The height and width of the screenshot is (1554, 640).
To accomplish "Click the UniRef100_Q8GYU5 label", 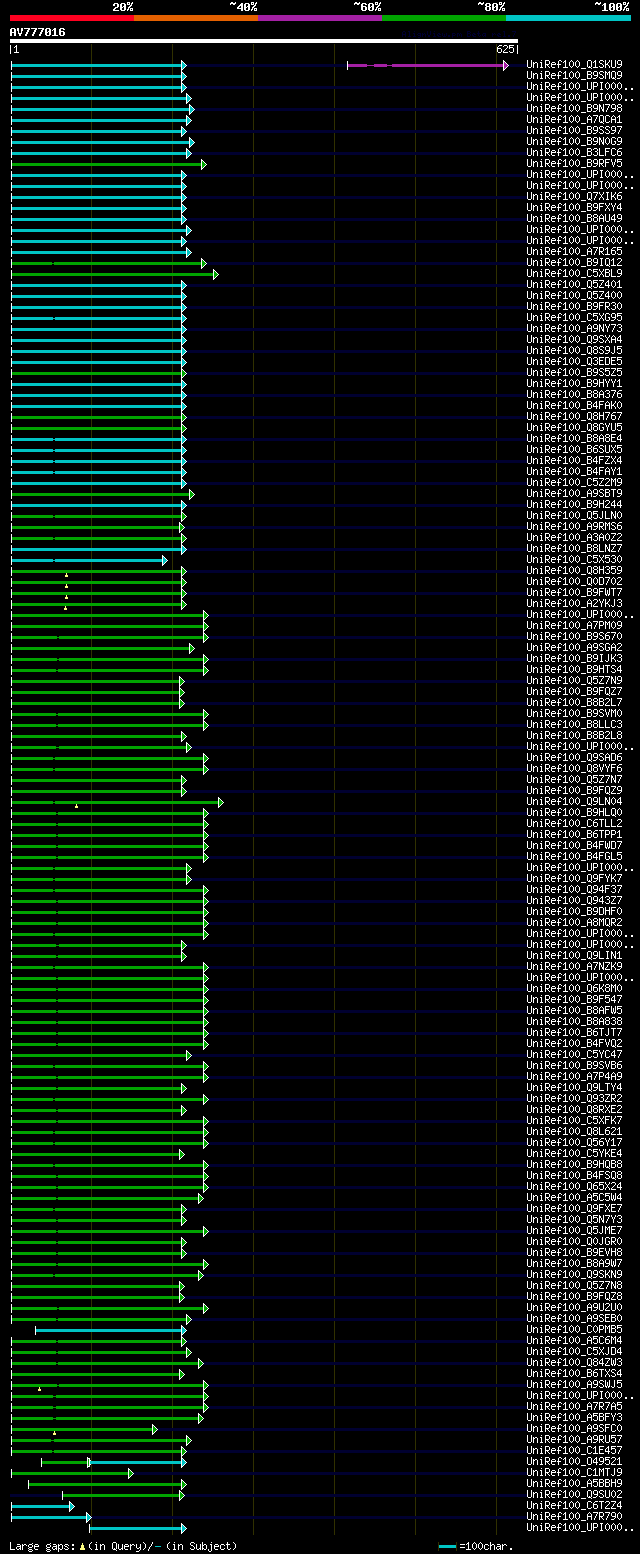I will click(x=574, y=427).
